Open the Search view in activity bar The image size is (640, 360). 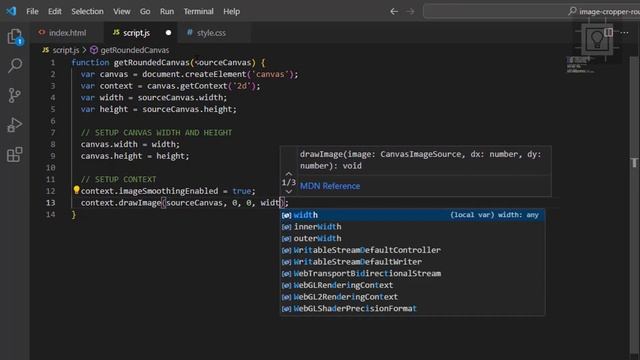[x=15, y=65]
